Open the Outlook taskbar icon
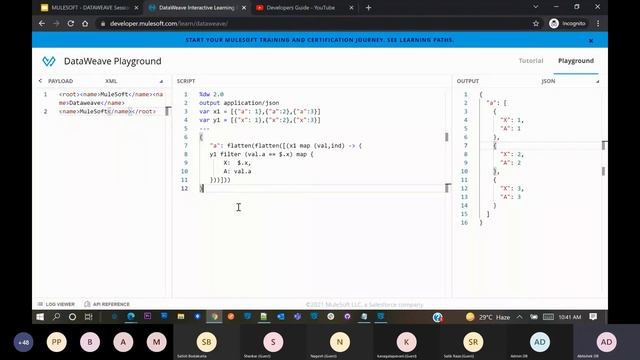 click(281, 316)
